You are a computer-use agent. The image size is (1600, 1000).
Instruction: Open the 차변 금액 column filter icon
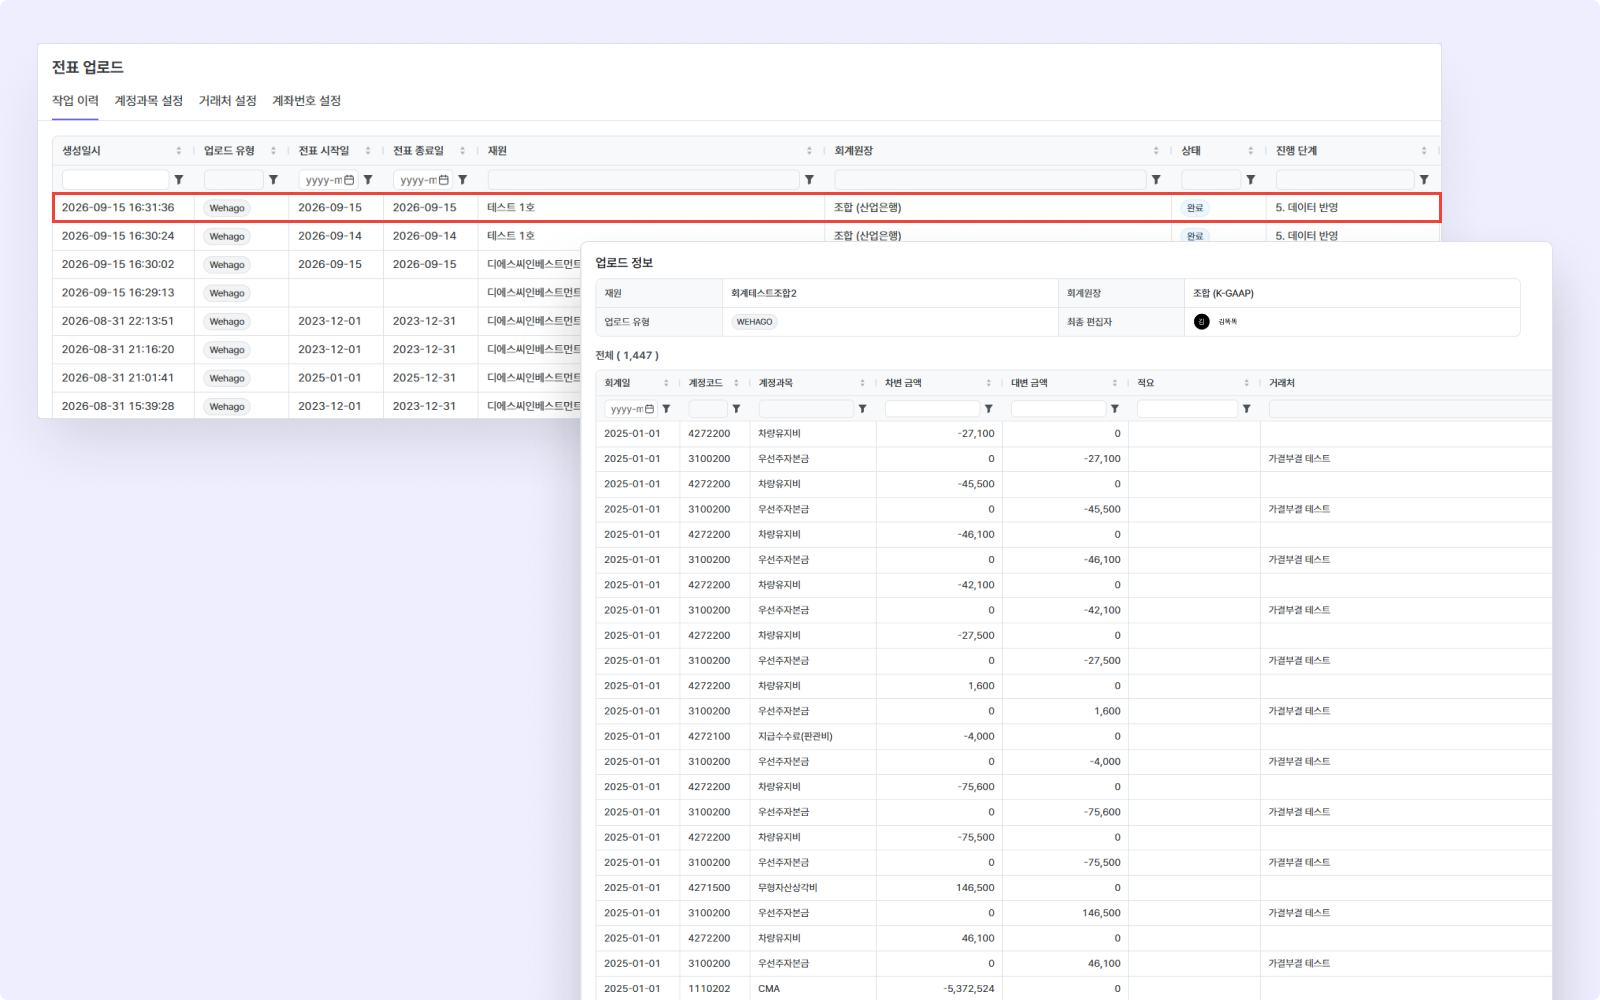pos(988,409)
